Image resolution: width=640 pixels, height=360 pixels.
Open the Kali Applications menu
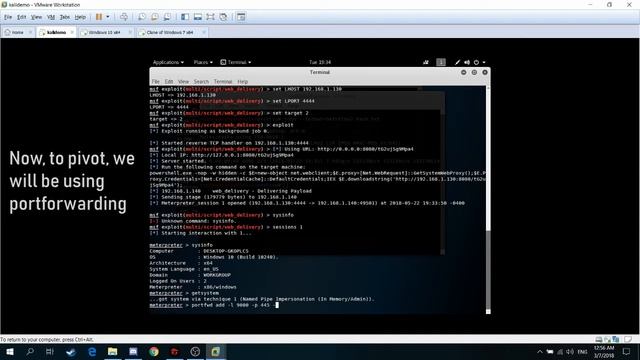[x=168, y=62]
